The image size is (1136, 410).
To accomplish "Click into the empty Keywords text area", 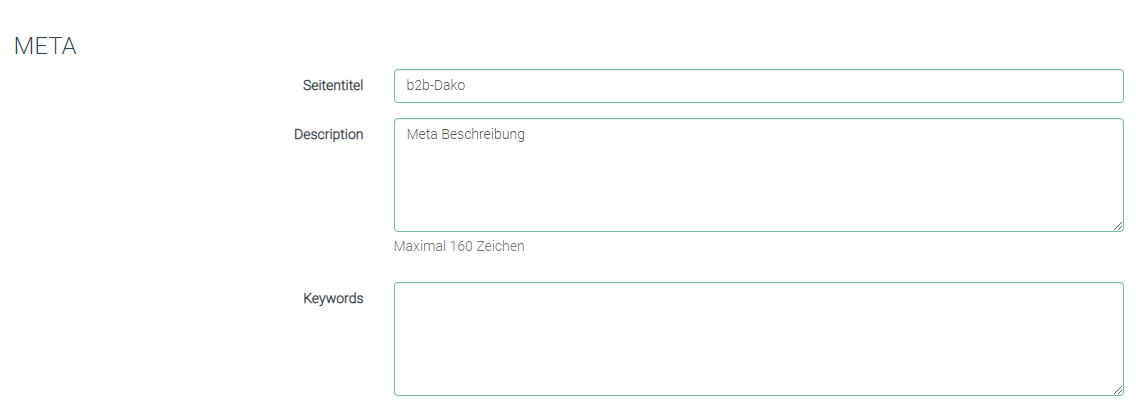I will click(x=758, y=339).
